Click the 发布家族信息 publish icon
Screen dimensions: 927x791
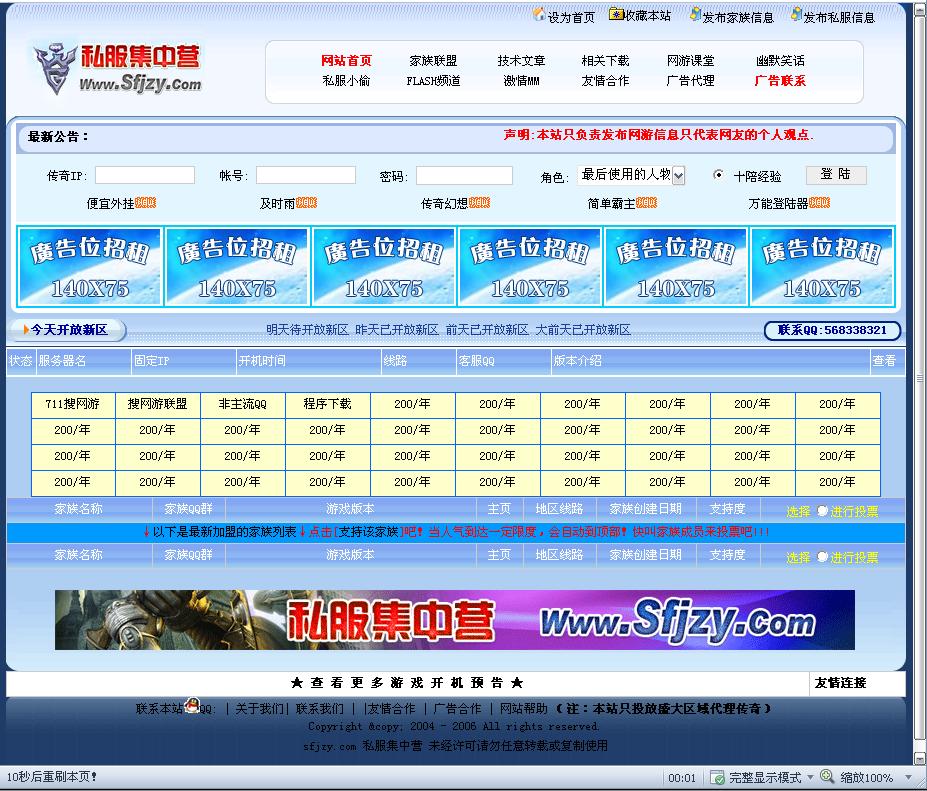click(x=694, y=15)
